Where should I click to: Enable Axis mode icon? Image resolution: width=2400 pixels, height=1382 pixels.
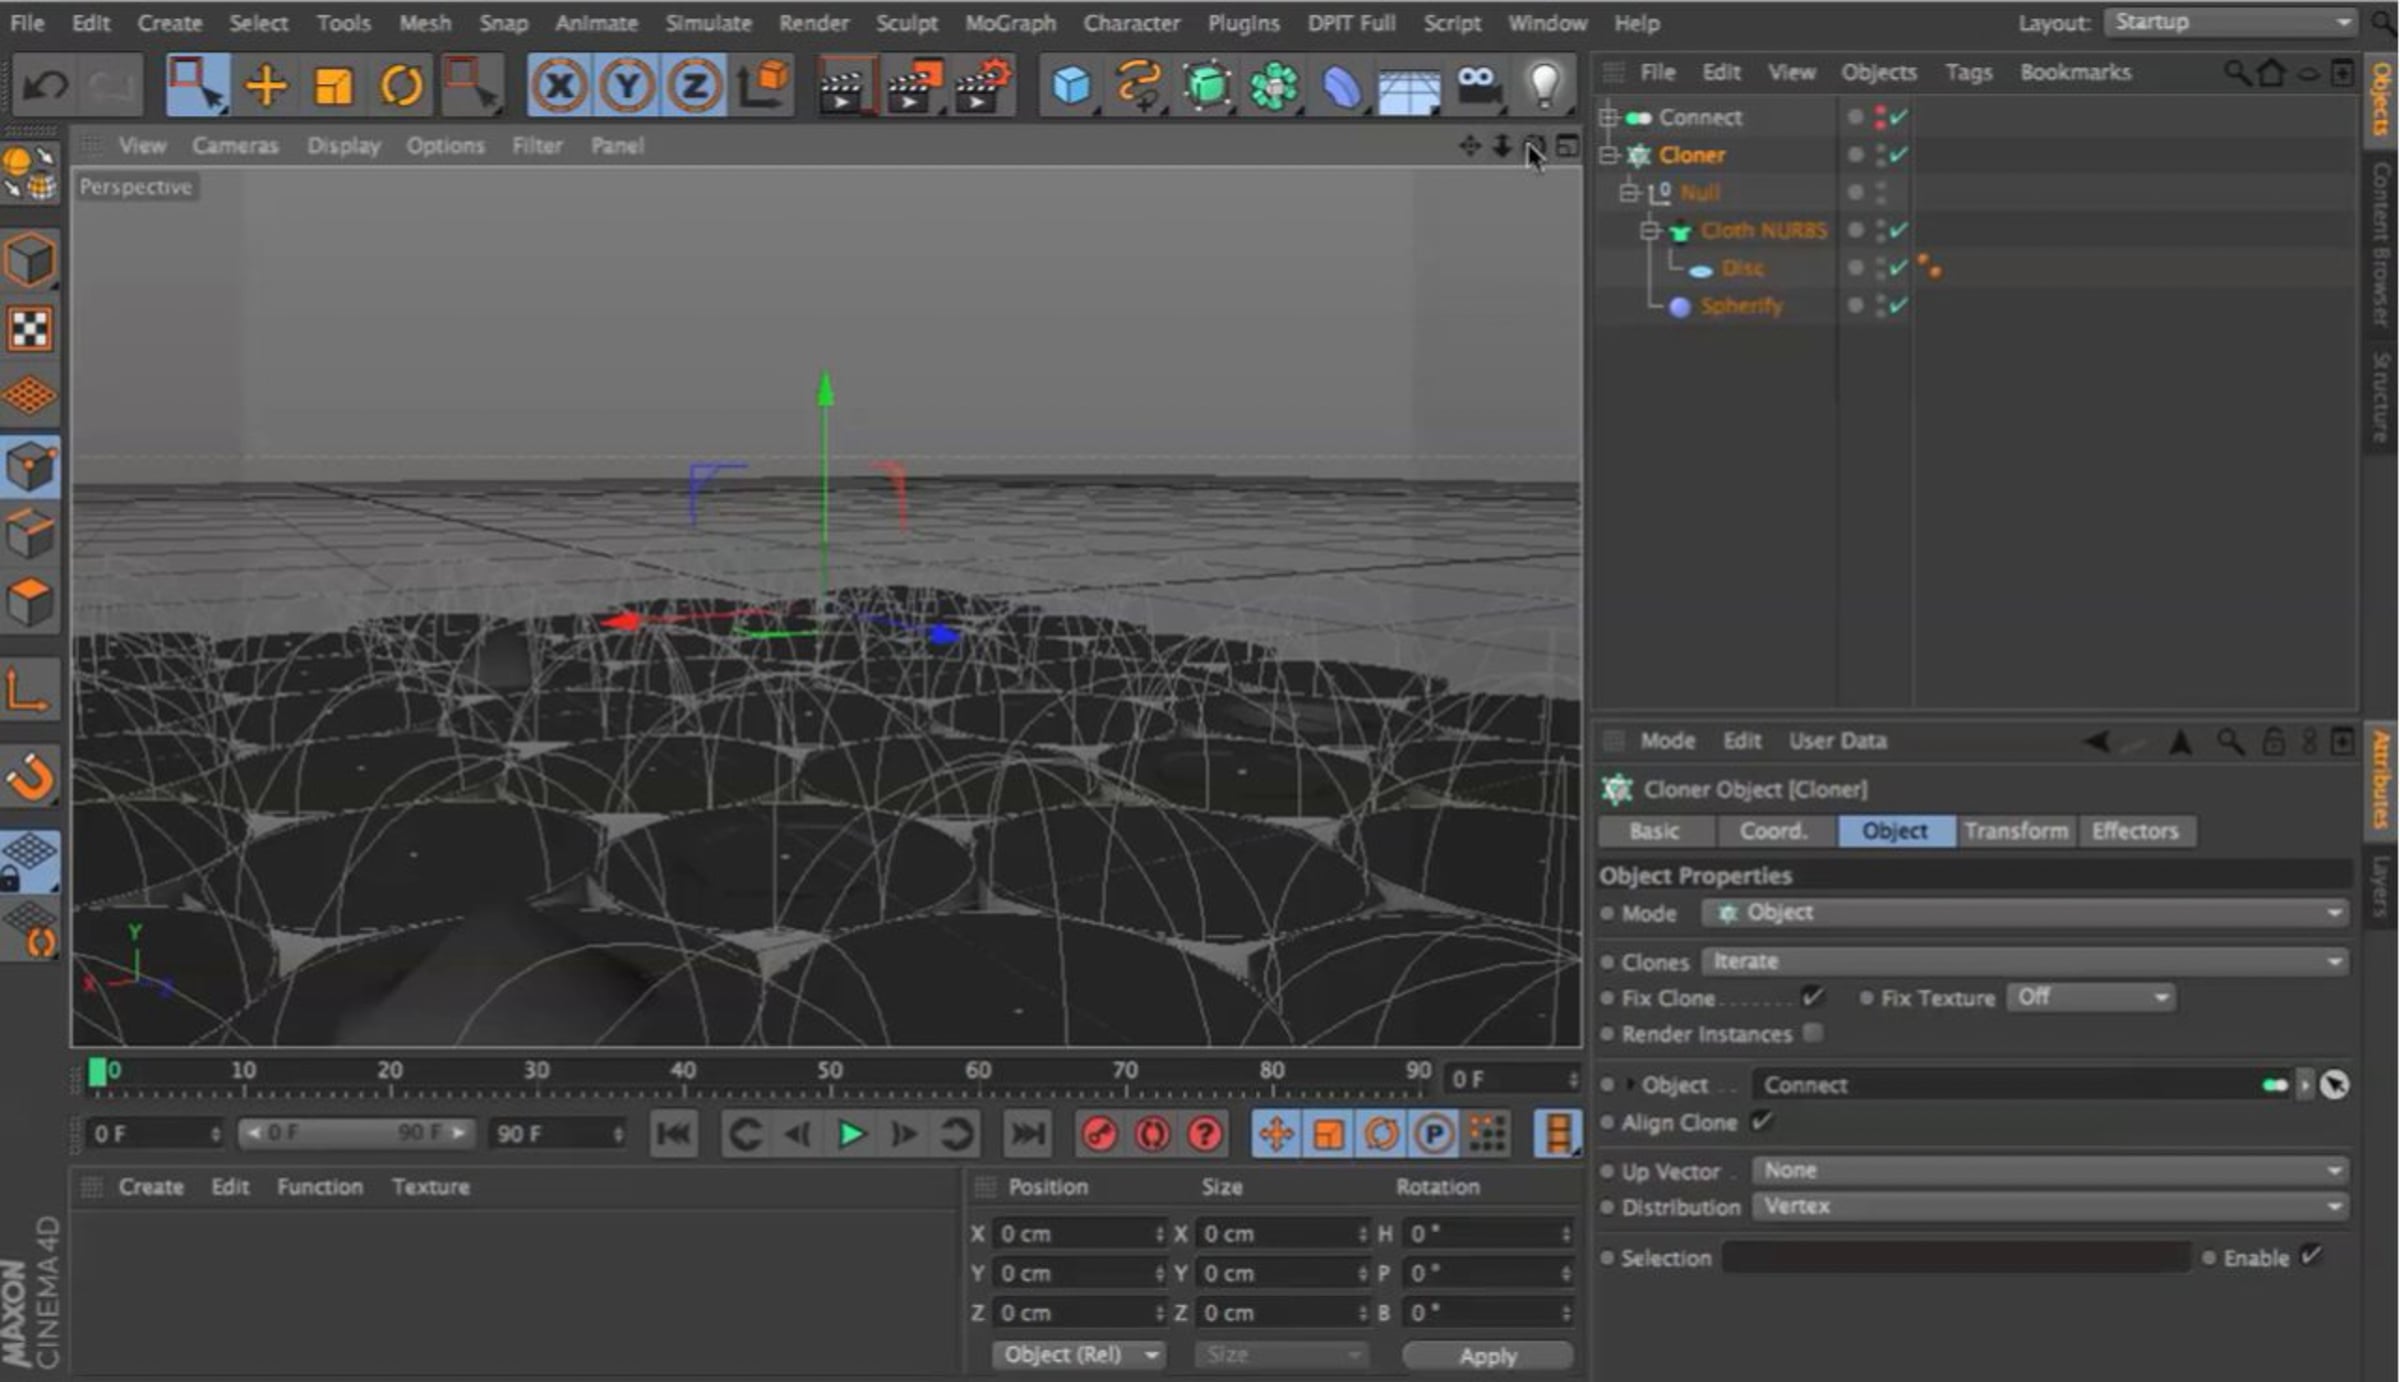click(x=30, y=690)
